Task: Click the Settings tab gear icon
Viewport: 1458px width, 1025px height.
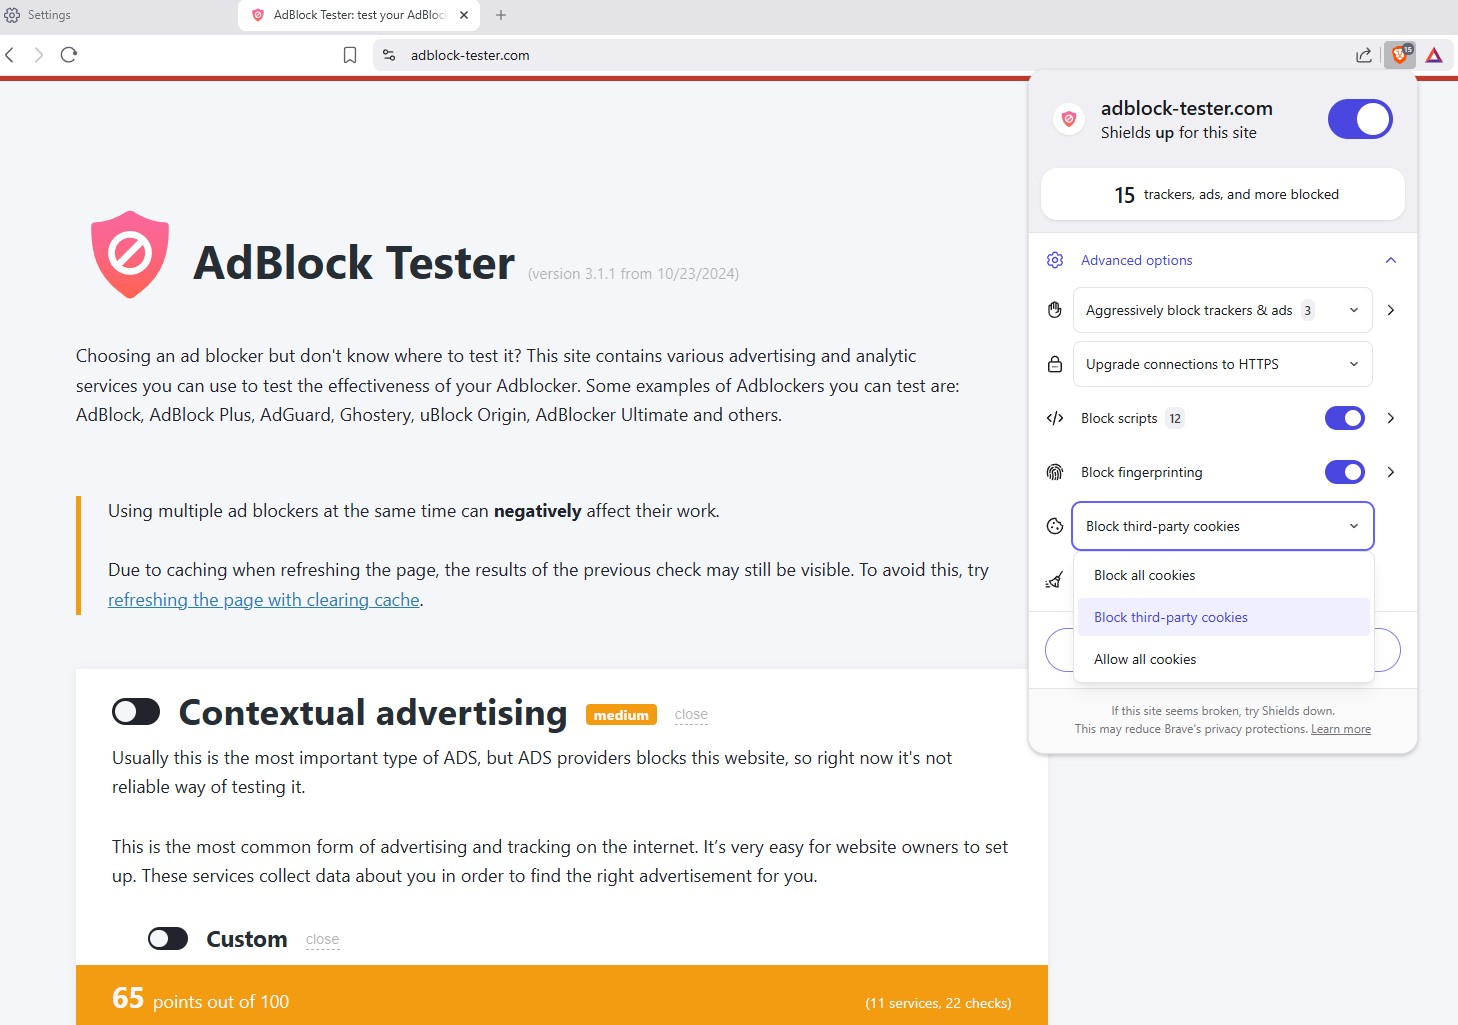Action: point(12,15)
